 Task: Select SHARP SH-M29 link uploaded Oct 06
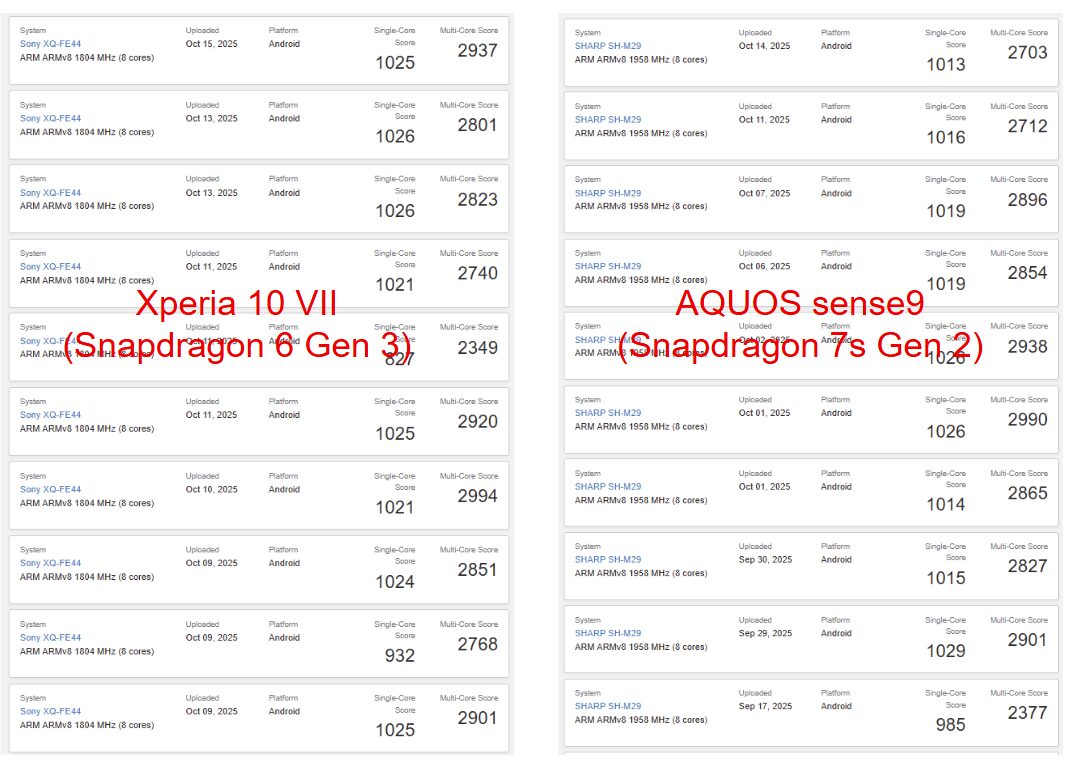click(x=608, y=267)
